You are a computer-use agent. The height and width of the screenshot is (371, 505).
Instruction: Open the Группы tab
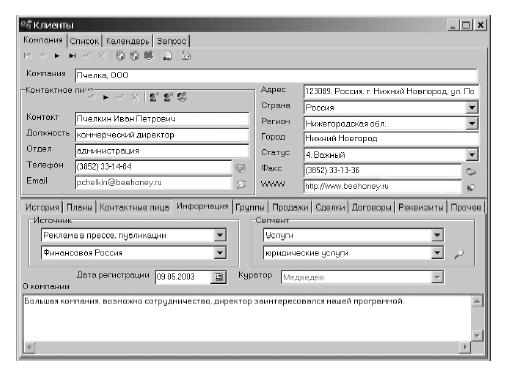[x=250, y=207]
